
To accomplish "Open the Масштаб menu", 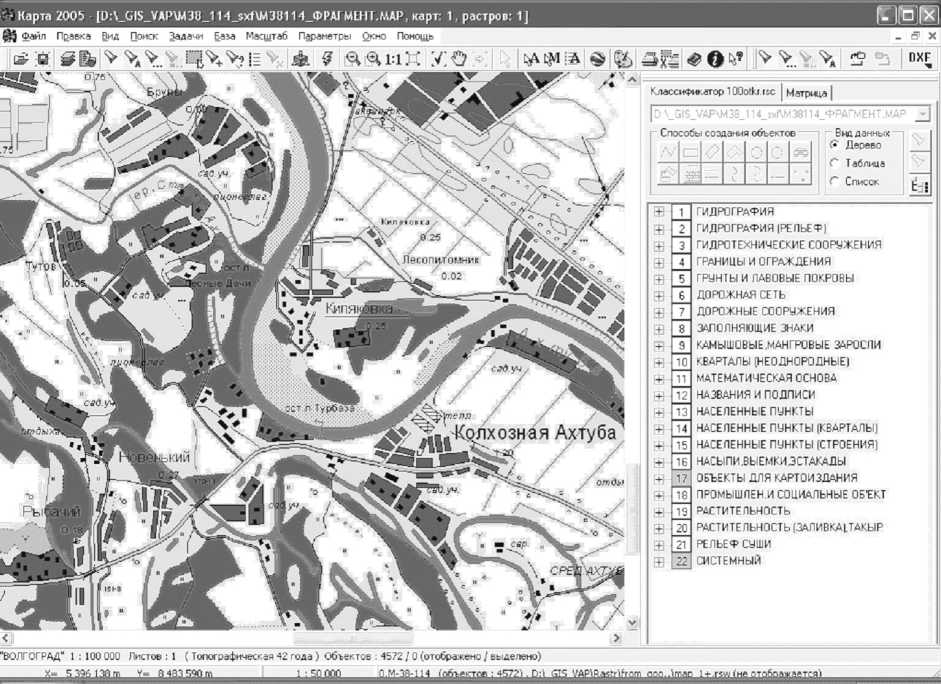I will [x=266, y=36].
